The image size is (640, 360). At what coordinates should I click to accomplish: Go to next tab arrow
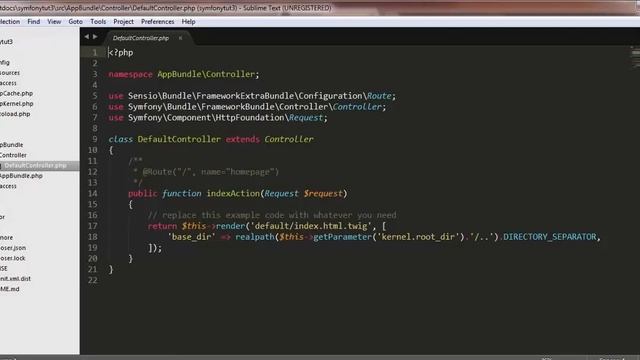95,37
